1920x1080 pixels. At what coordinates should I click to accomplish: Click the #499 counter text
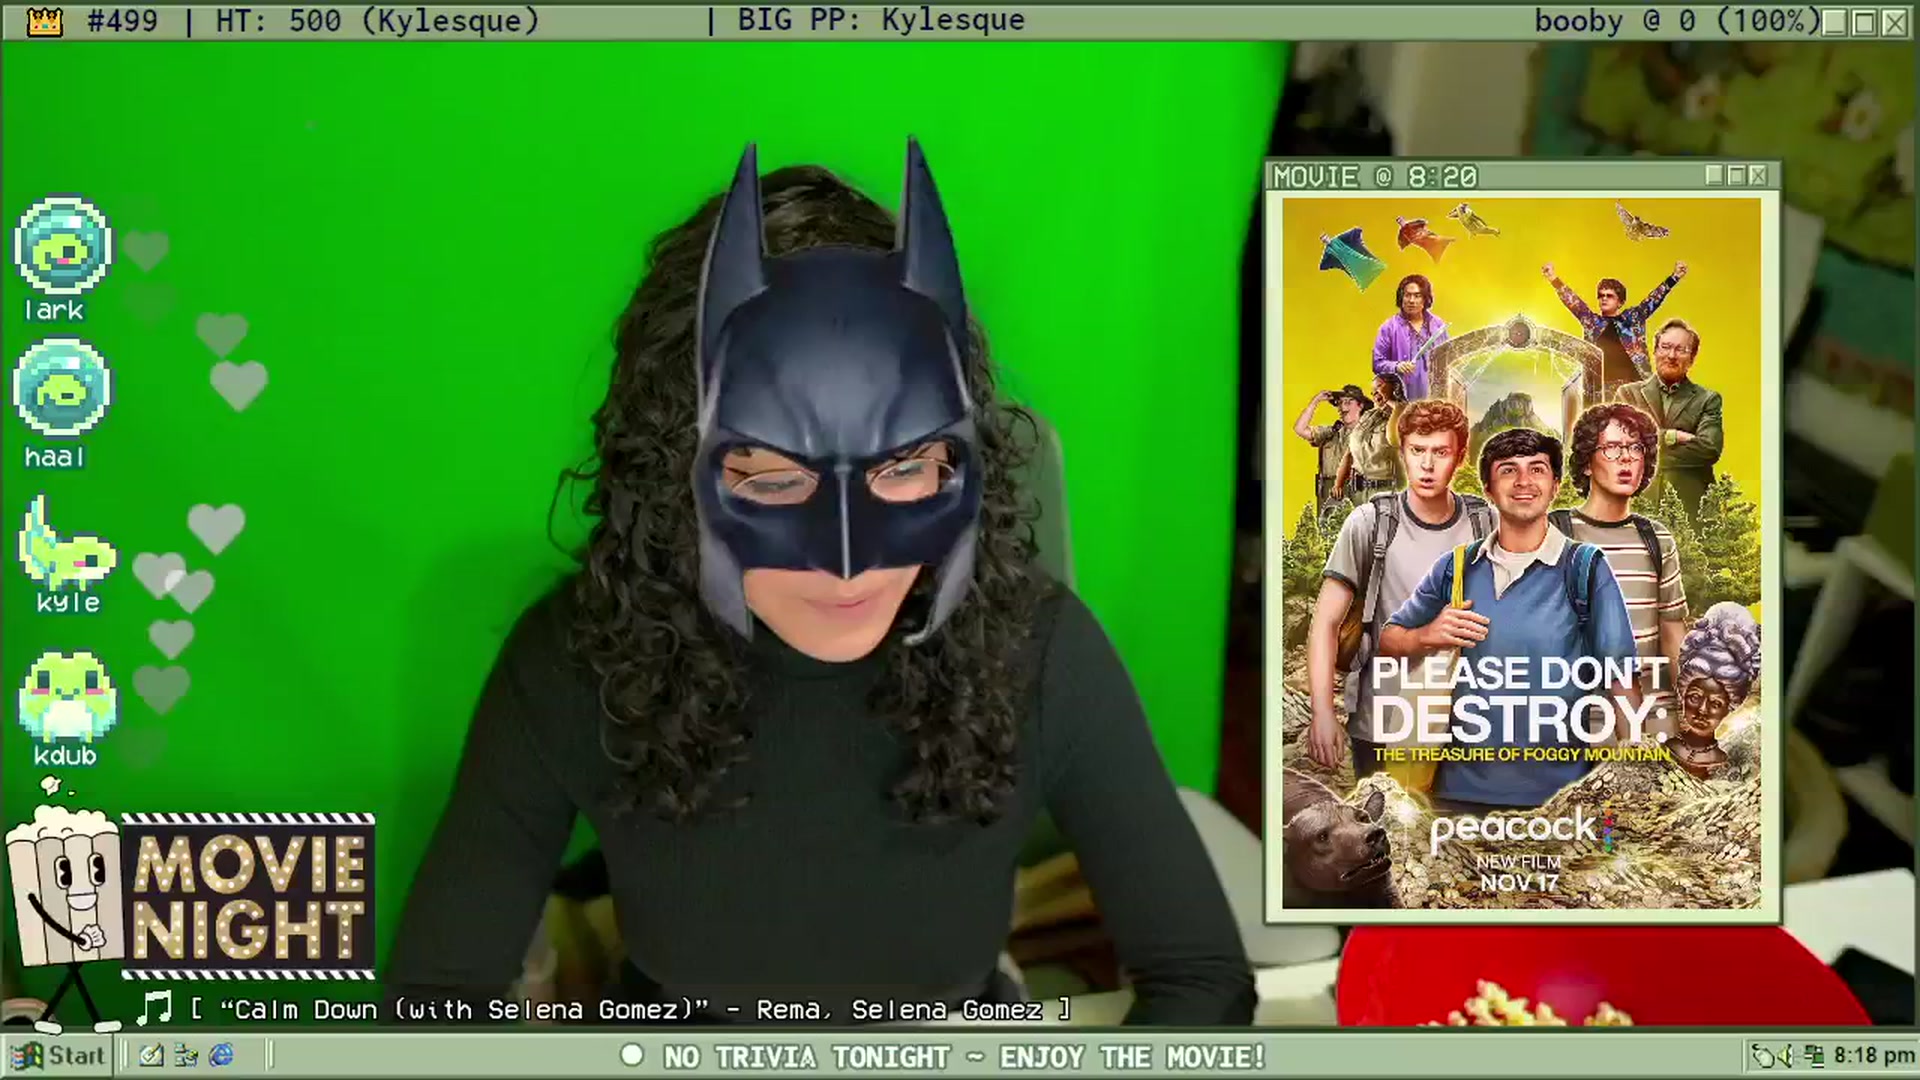(x=122, y=21)
